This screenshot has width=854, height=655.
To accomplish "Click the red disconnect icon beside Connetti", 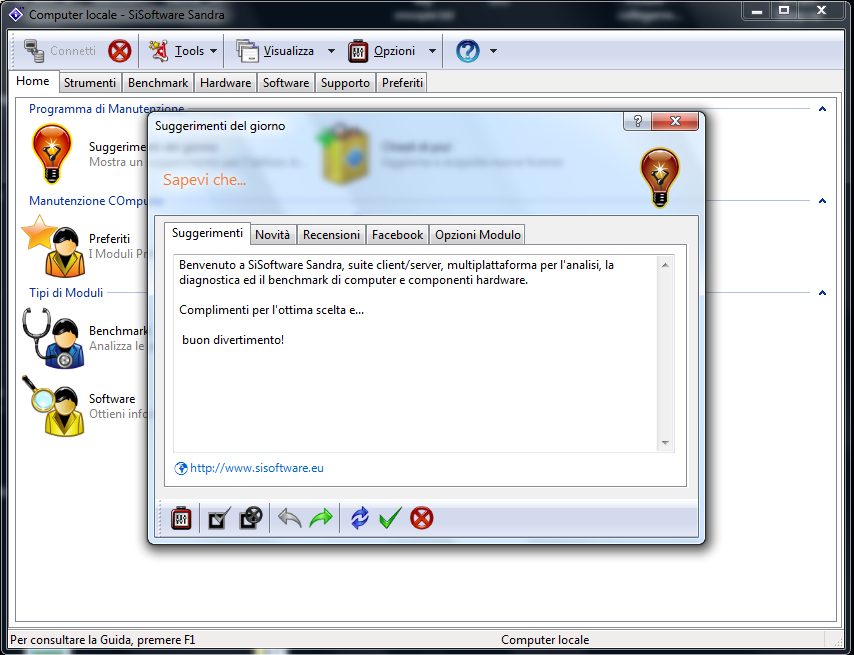I will click(119, 51).
